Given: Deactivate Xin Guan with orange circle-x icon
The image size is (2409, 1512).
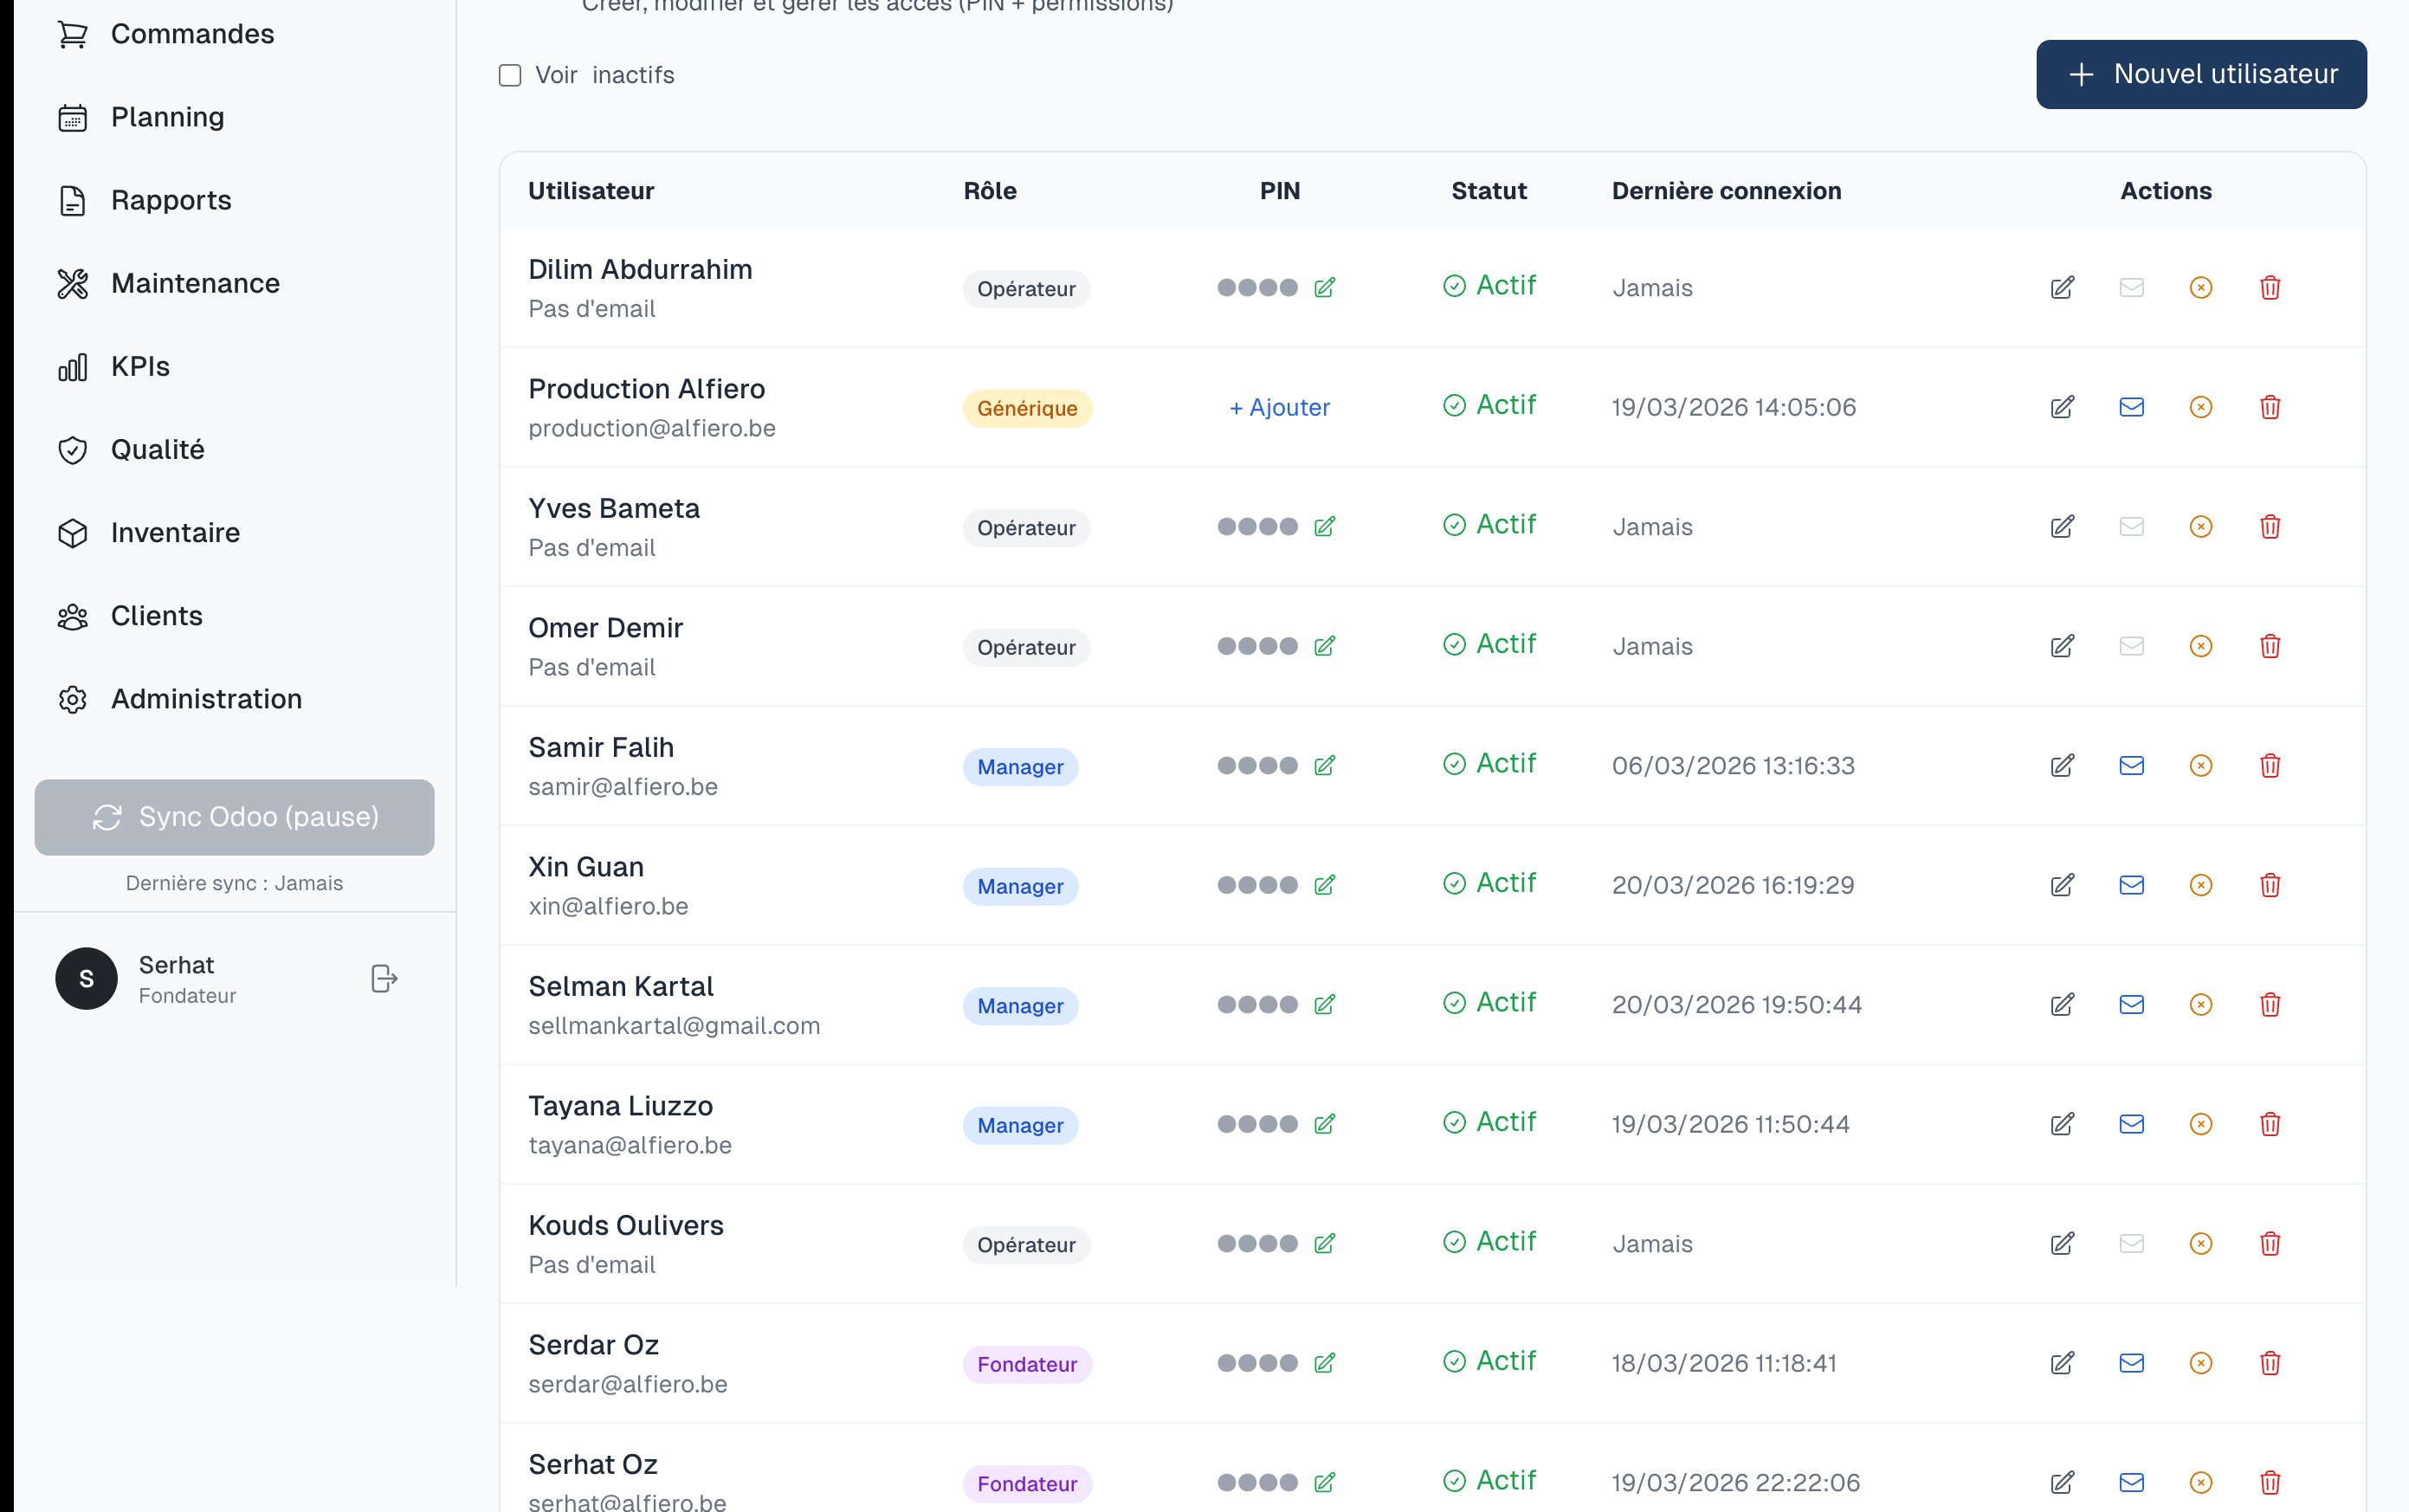Looking at the screenshot, I should click(2200, 885).
